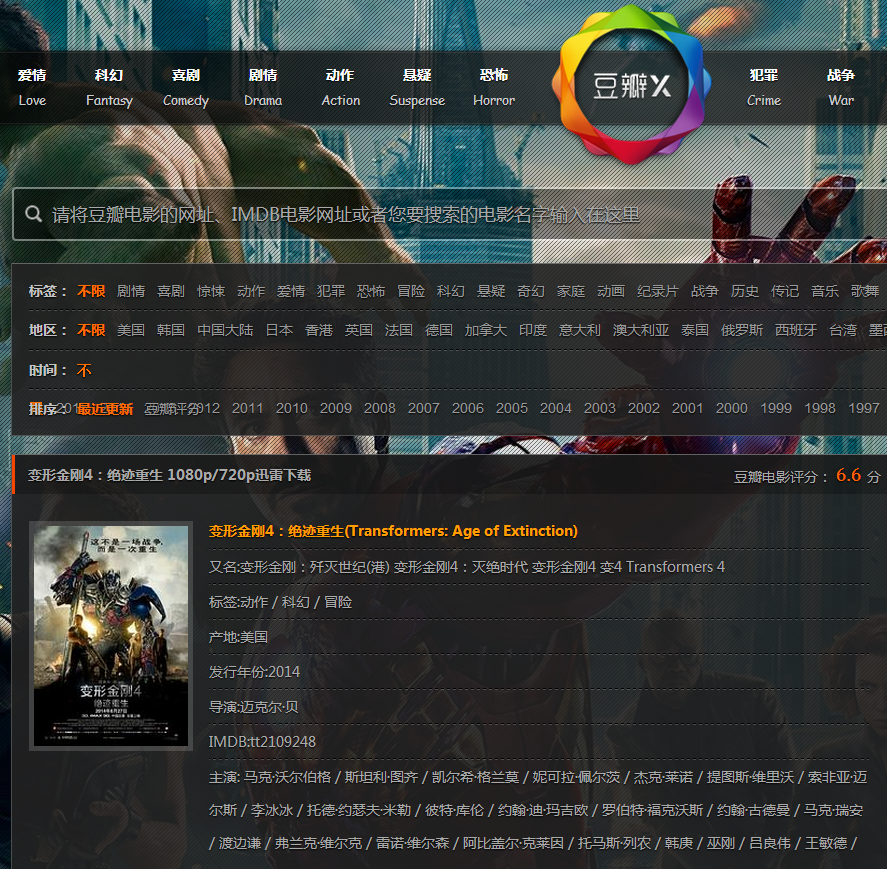Choose 法国 region filter
Image resolution: width=887 pixels, height=869 pixels.
(x=399, y=330)
